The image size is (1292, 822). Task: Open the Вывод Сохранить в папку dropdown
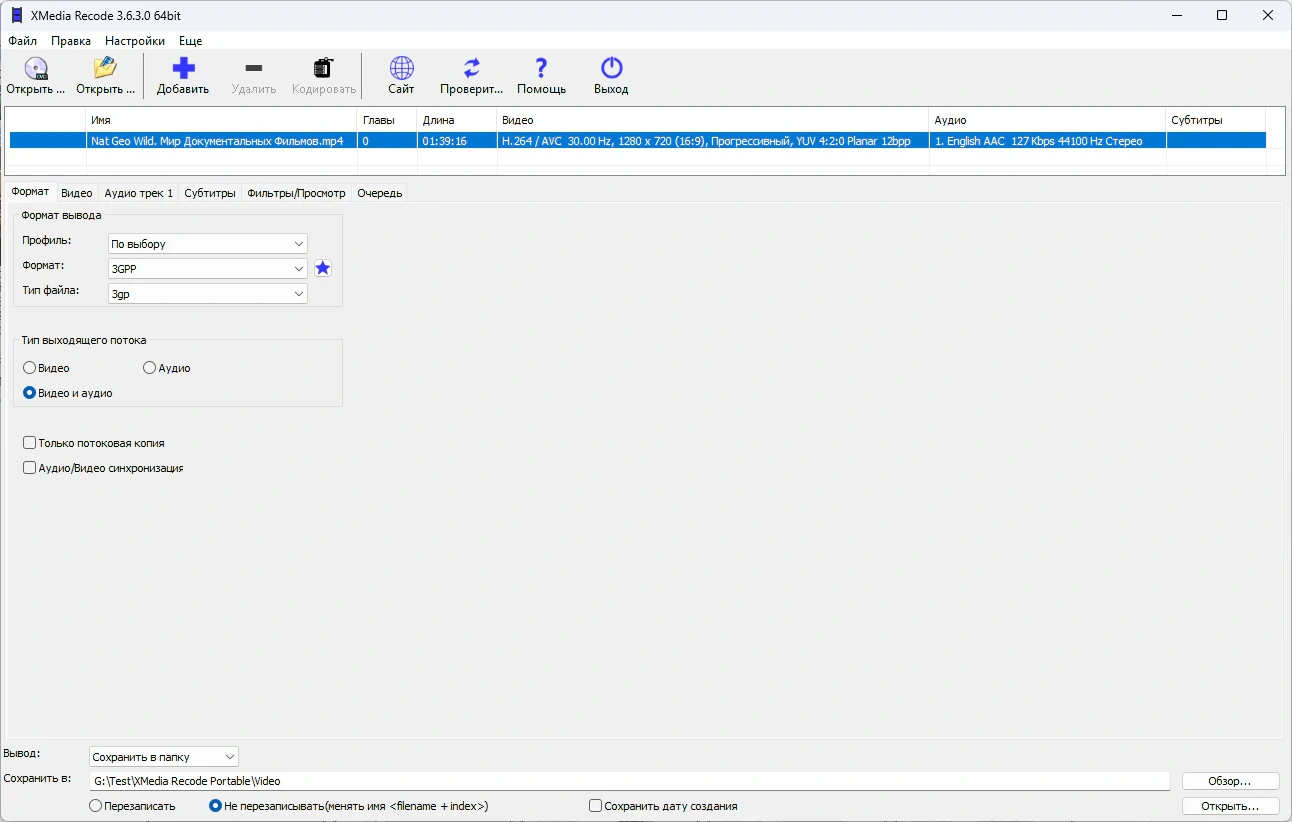tap(164, 757)
